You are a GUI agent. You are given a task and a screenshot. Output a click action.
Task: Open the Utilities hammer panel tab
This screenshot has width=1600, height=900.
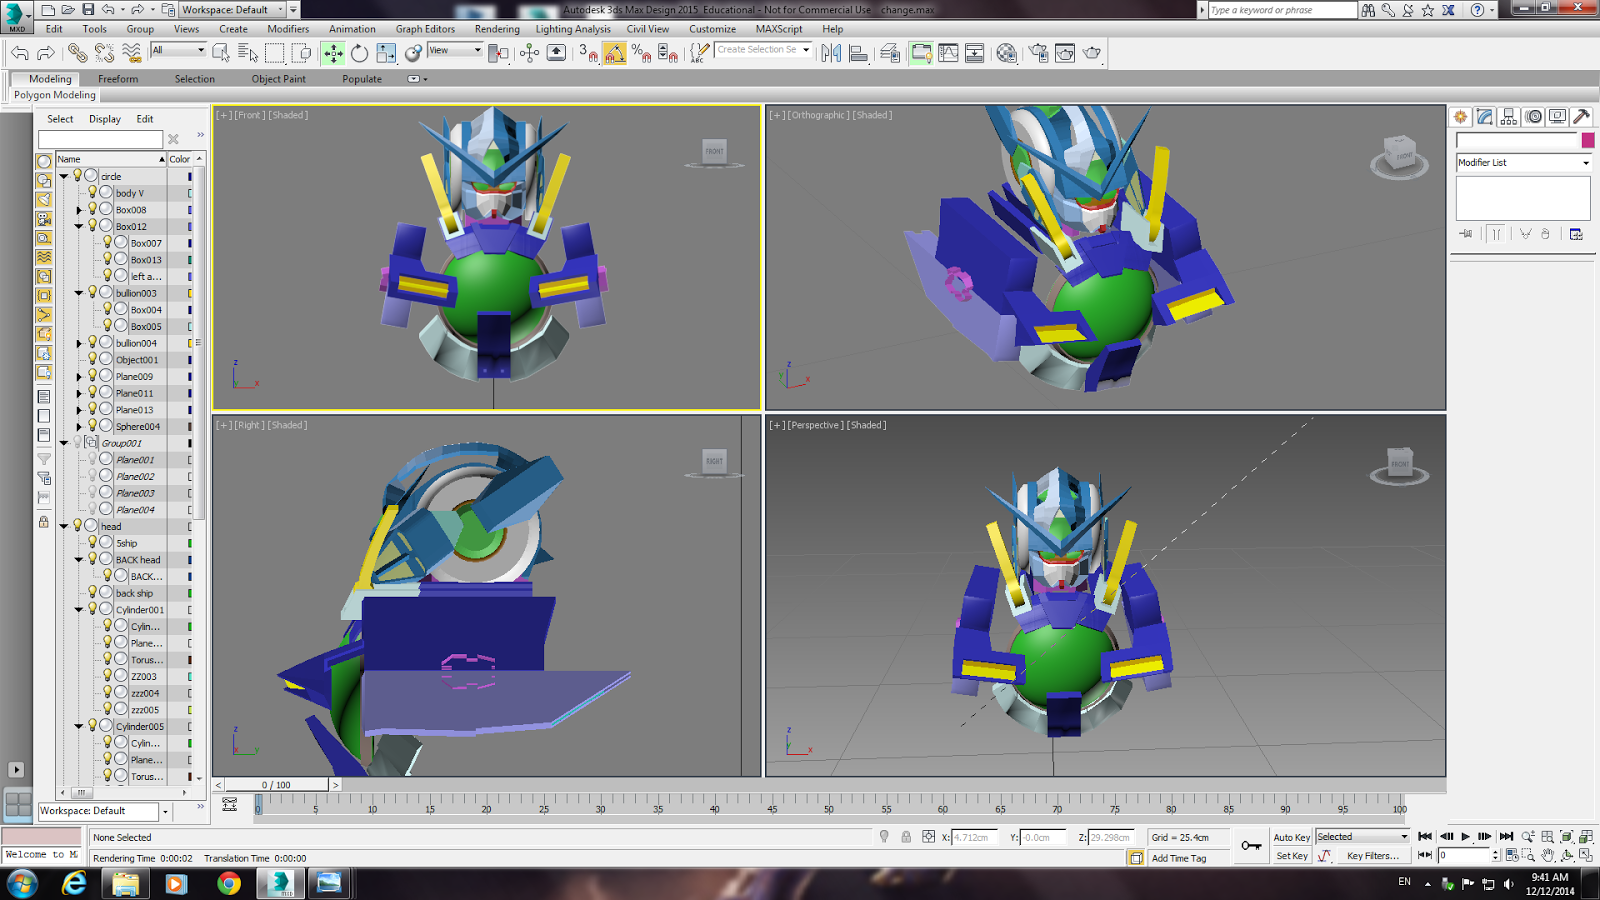pyautogui.click(x=1581, y=117)
